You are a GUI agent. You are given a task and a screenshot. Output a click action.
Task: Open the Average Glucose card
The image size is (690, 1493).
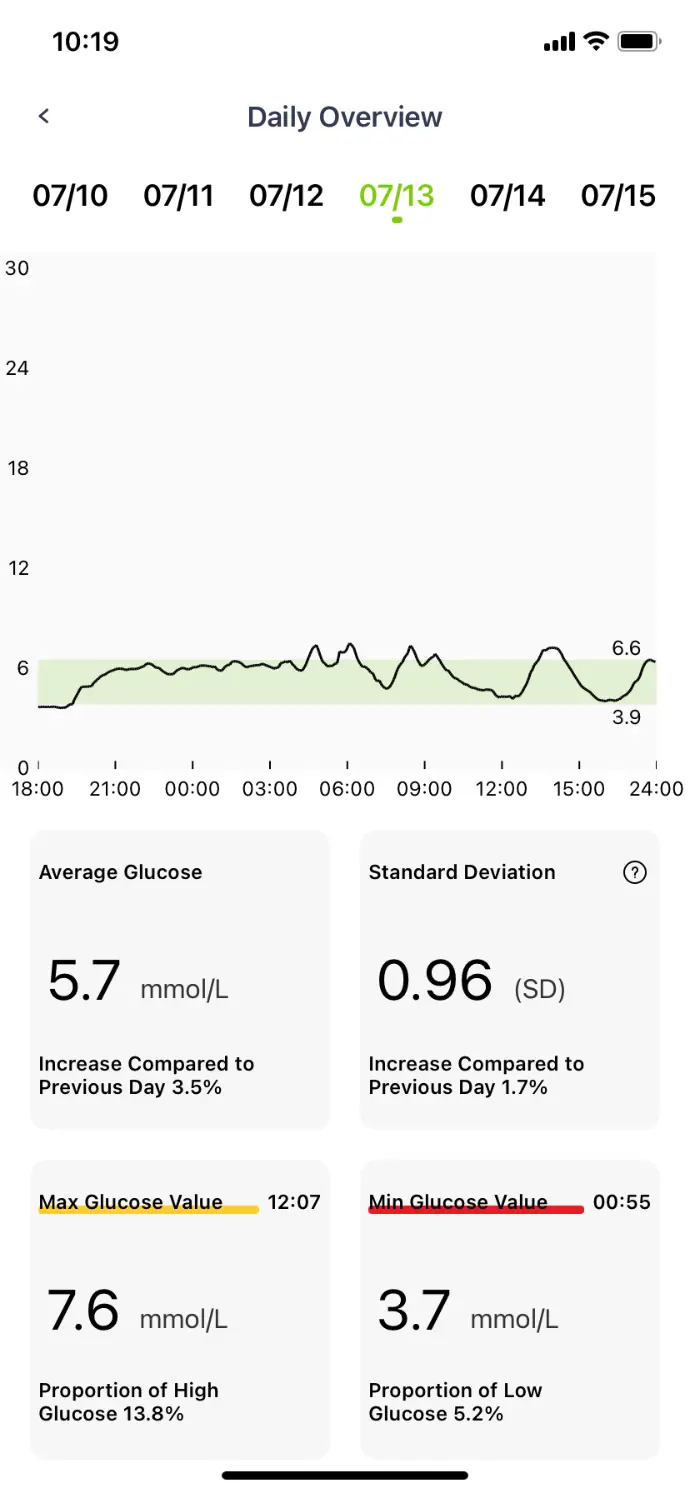[x=180, y=980]
